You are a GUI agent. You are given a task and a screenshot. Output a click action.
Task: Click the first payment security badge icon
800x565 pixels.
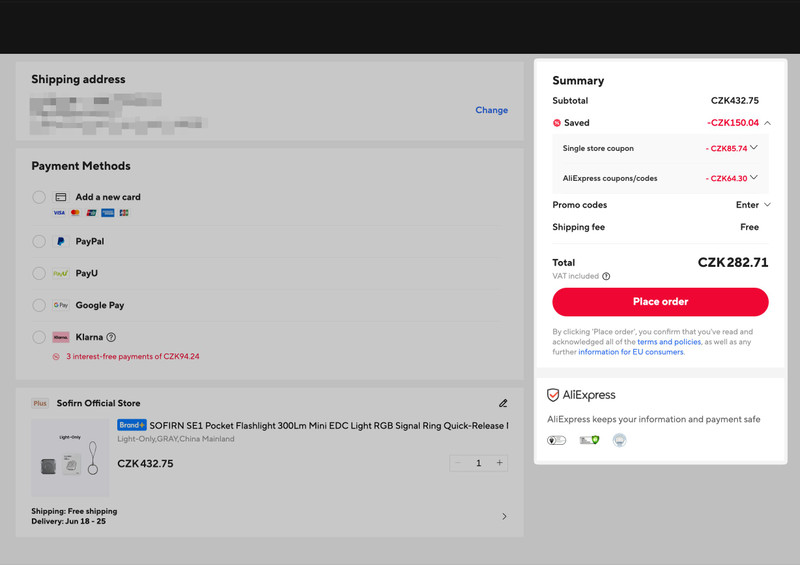pyautogui.click(x=557, y=440)
